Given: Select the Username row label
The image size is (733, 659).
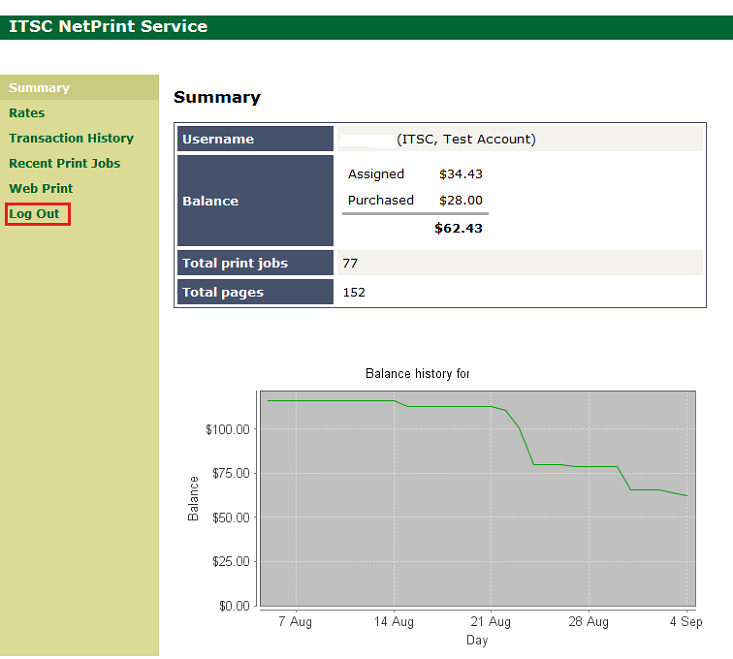Looking at the screenshot, I should (x=218, y=139).
